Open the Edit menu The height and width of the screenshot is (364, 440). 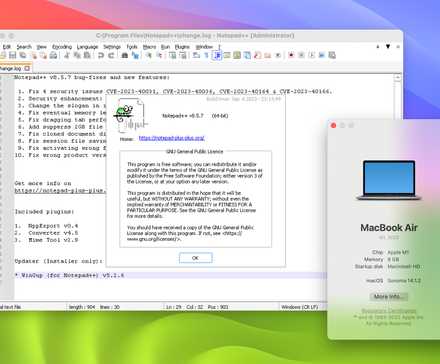click(7, 47)
